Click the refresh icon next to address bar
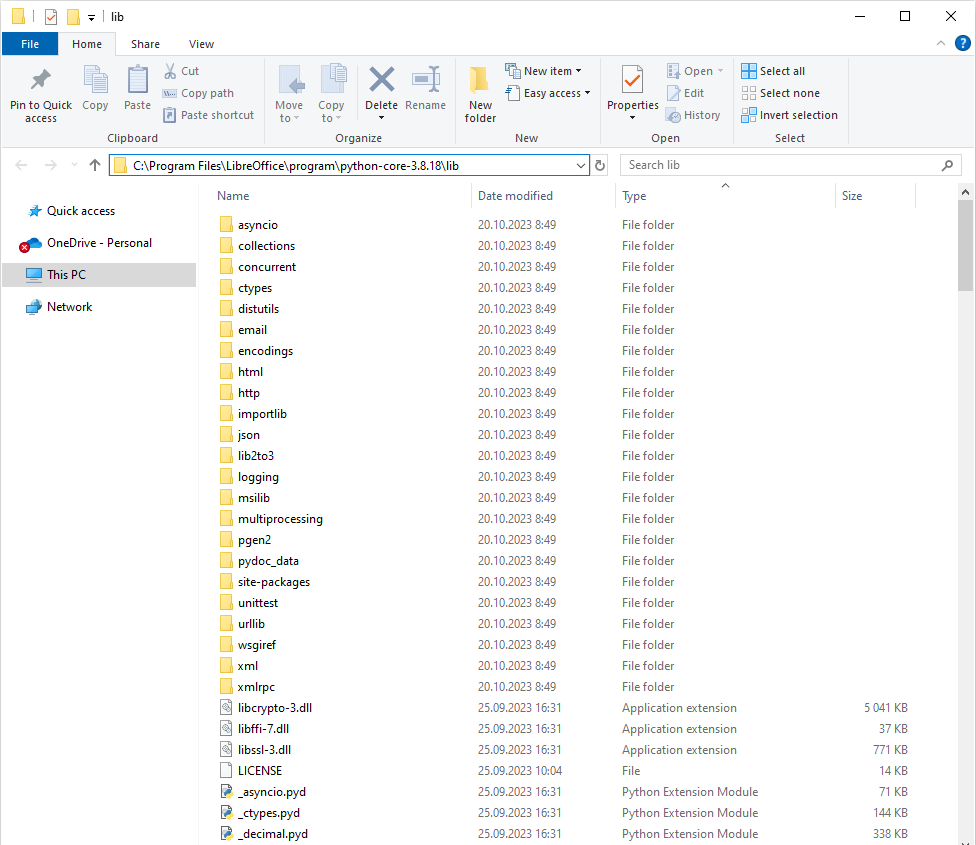 tap(599, 164)
